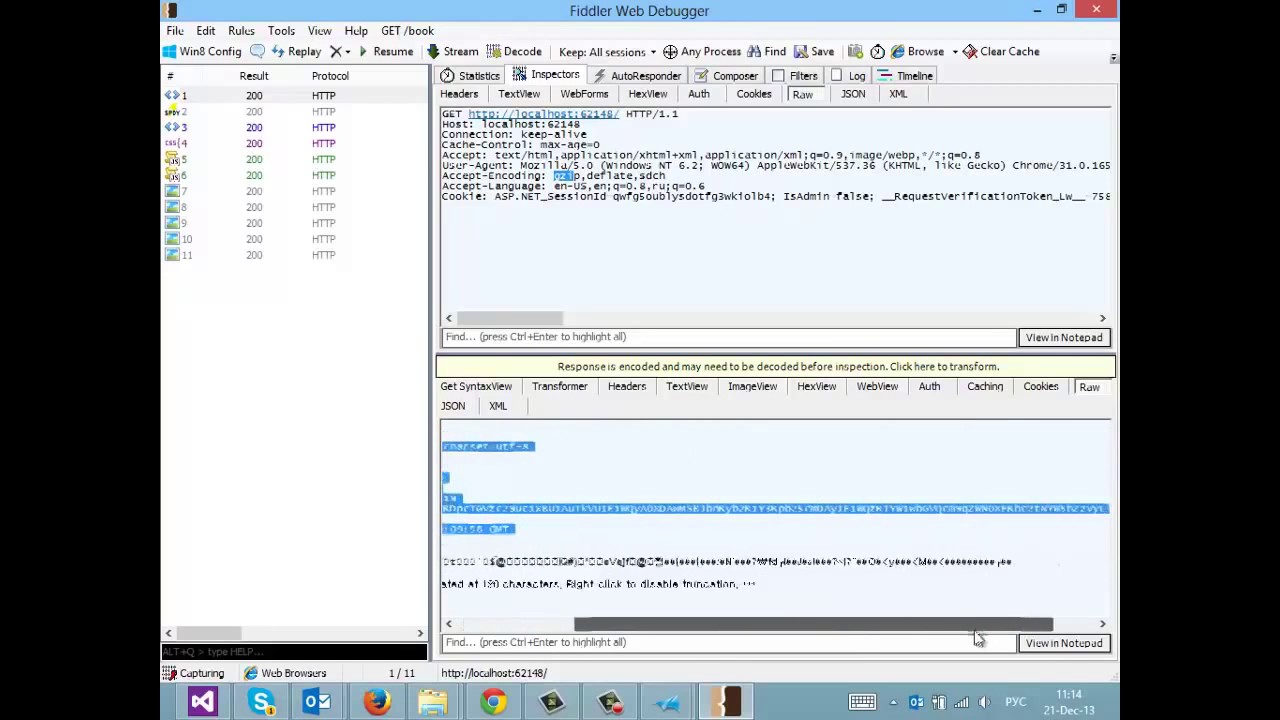Open Visual Studio from the taskbar
The image size is (1280, 720).
(202, 702)
